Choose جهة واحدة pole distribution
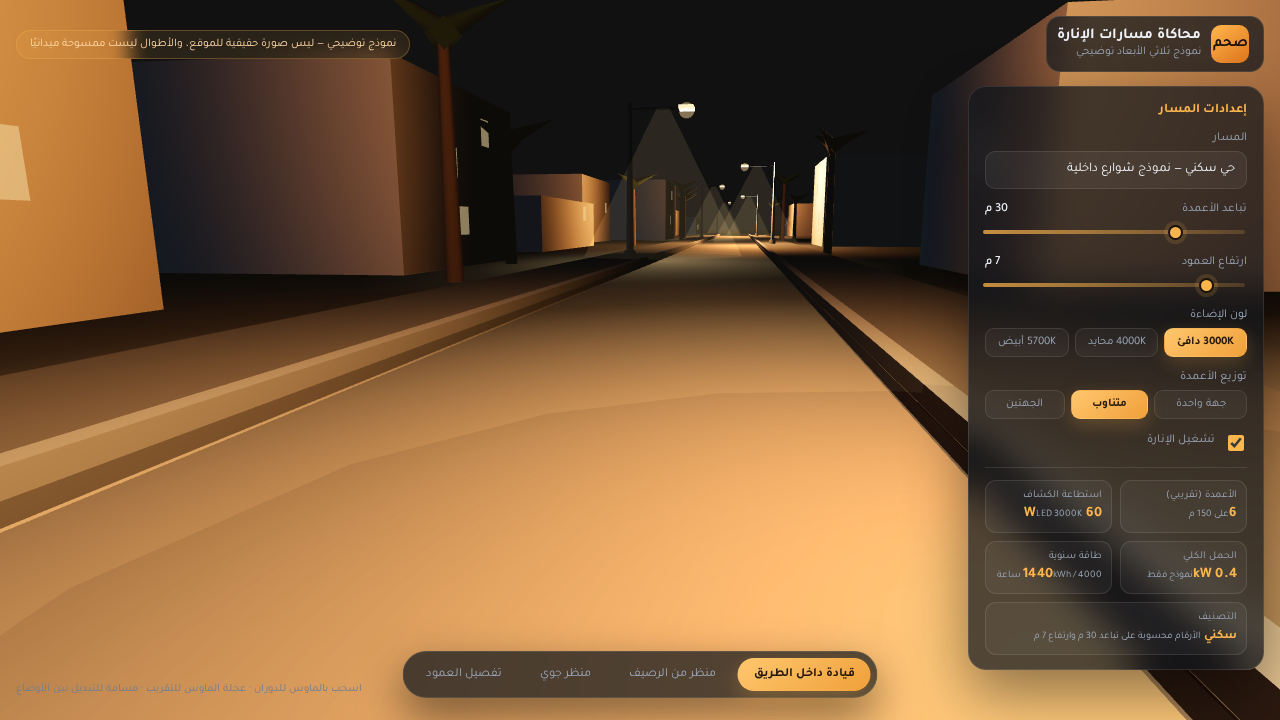Image resolution: width=1280 pixels, height=720 pixels. tap(1200, 404)
